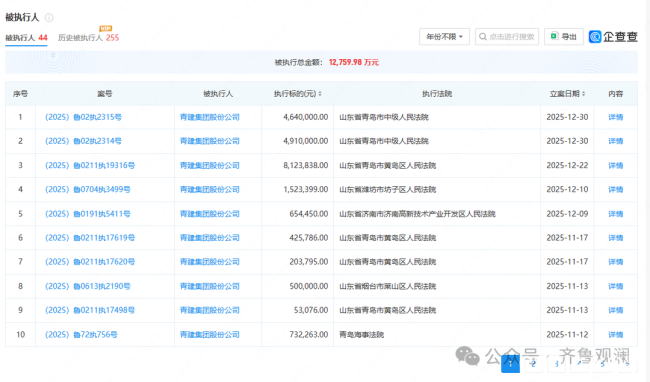Open case (2025) 鲁72执756号

(81, 334)
